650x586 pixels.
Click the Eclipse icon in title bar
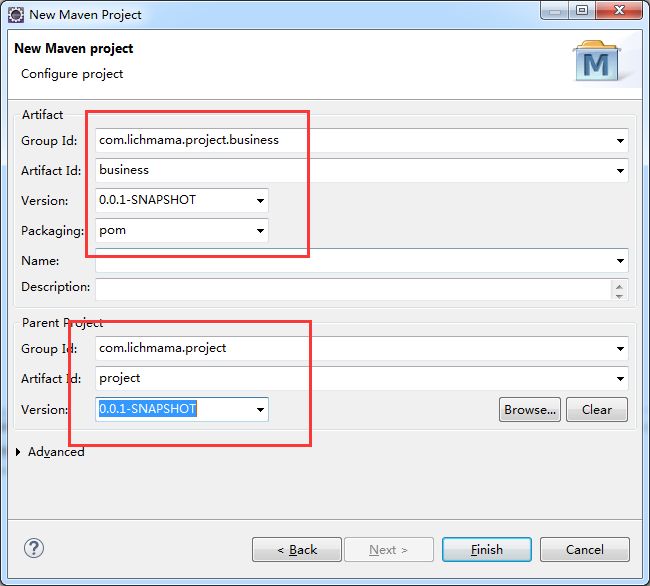(x=16, y=15)
